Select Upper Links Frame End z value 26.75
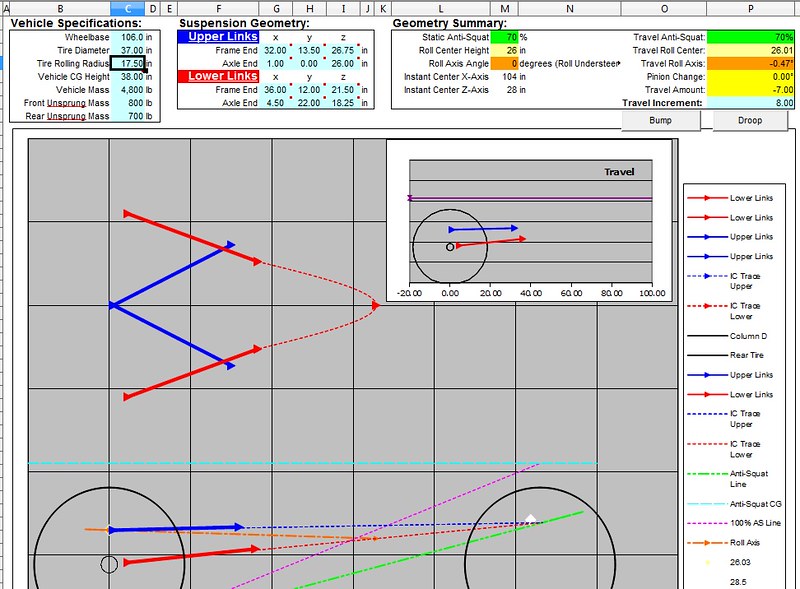 343,50
